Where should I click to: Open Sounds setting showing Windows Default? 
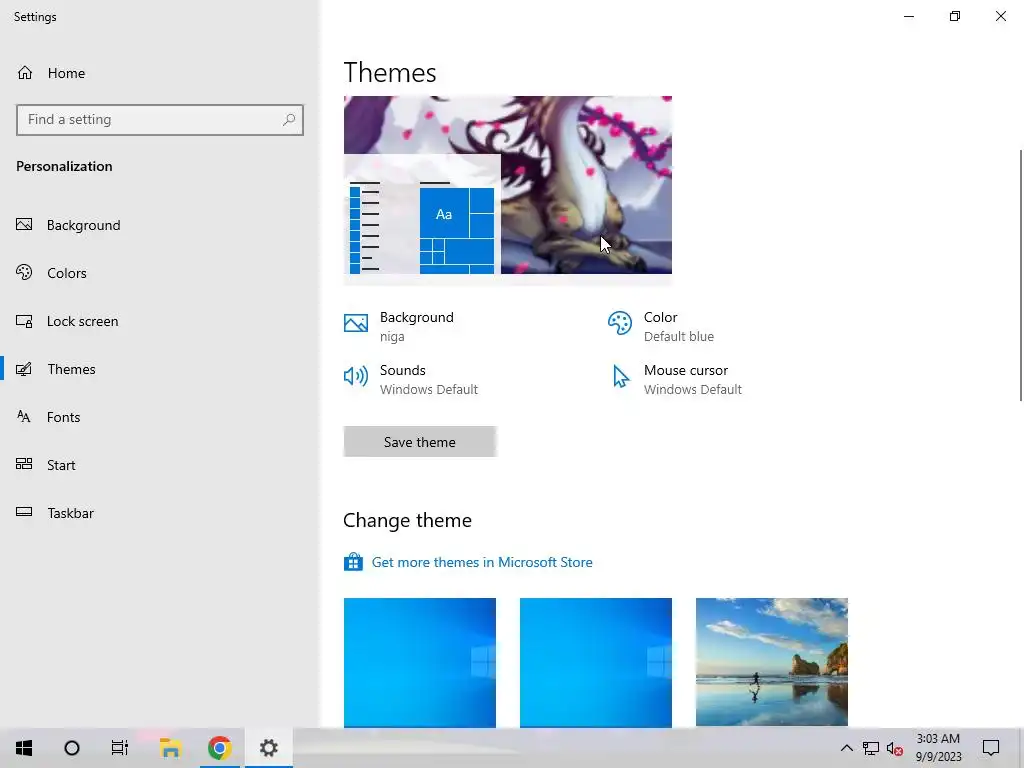pyautogui.click(x=411, y=379)
